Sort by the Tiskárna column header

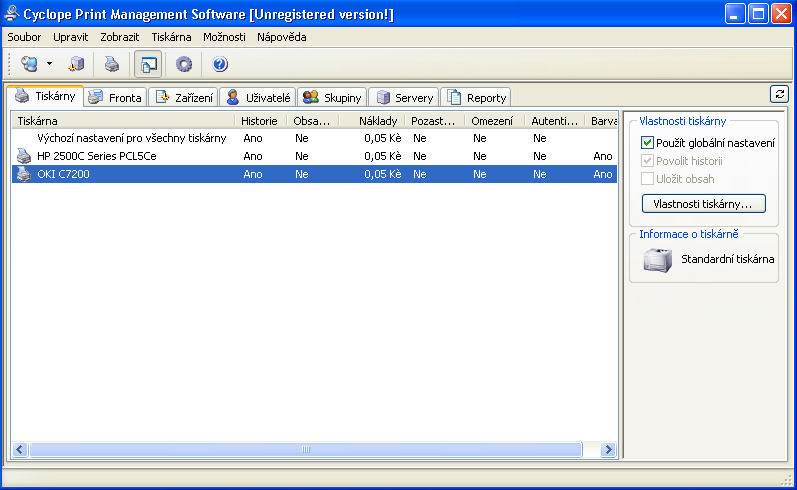point(124,121)
